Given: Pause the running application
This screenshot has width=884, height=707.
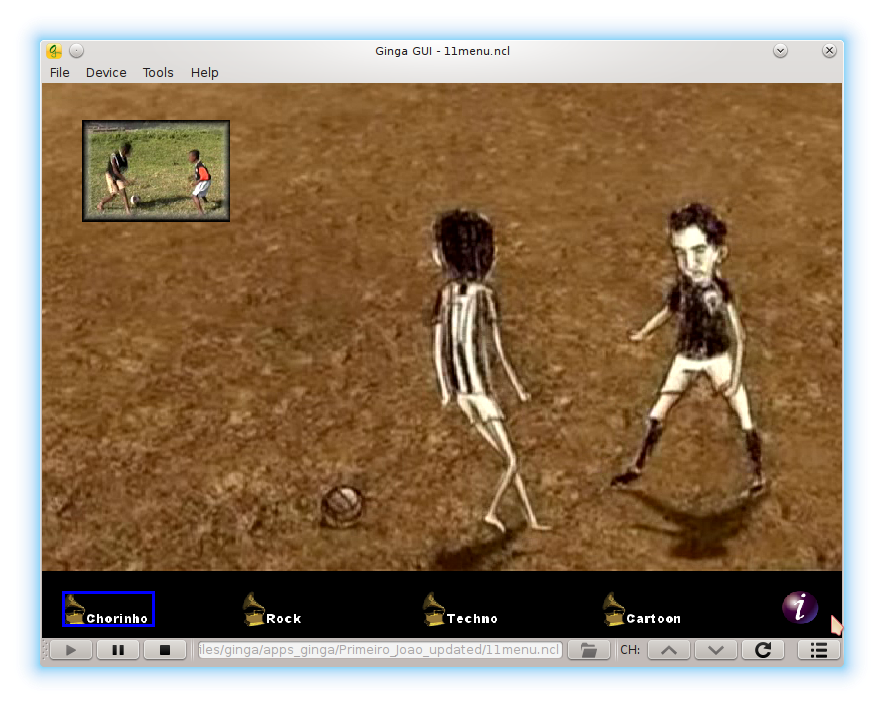Looking at the screenshot, I should coord(118,650).
